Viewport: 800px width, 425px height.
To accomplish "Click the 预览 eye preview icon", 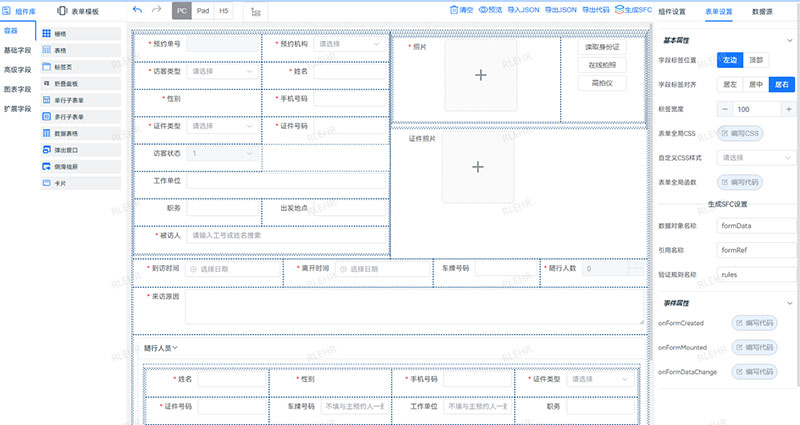I will (x=483, y=10).
